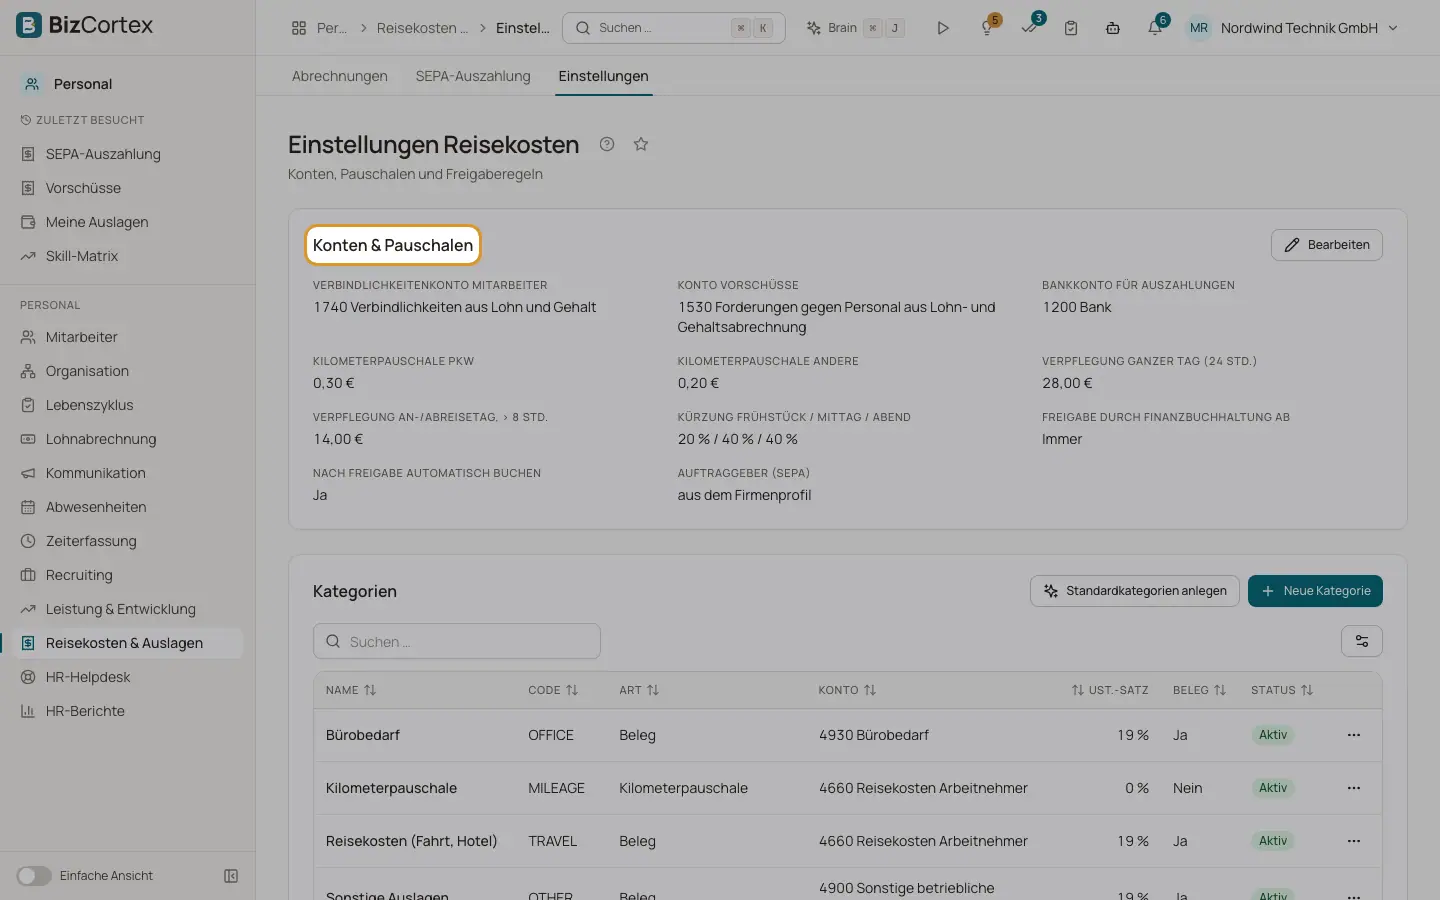The height and width of the screenshot is (900, 1440).
Task: Click the BizCortex logo icon
Action: (x=29, y=25)
